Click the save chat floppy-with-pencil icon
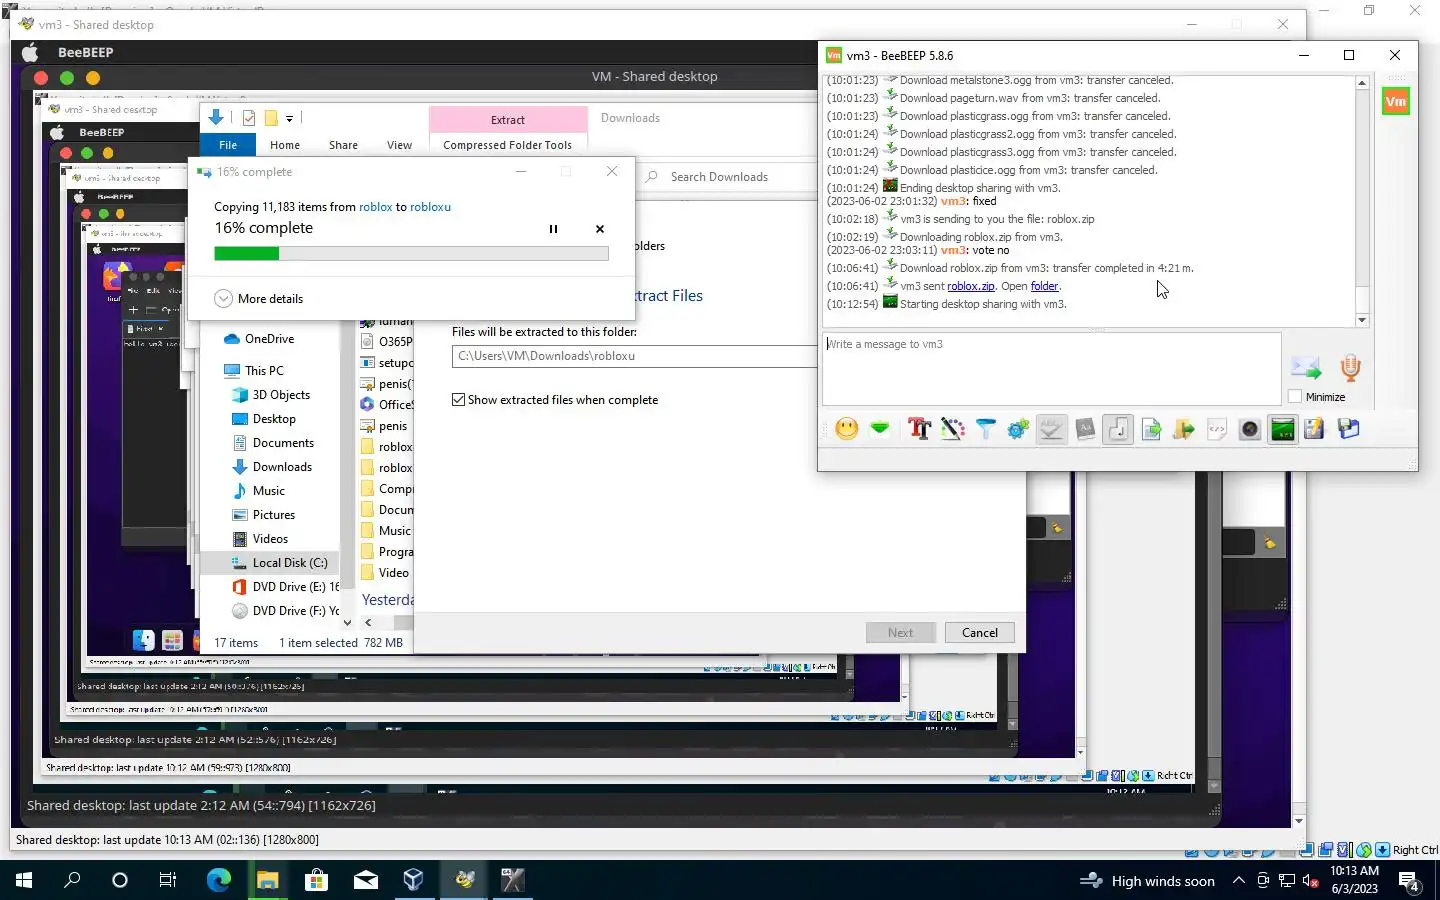The width and height of the screenshot is (1440, 900). tap(1314, 429)
